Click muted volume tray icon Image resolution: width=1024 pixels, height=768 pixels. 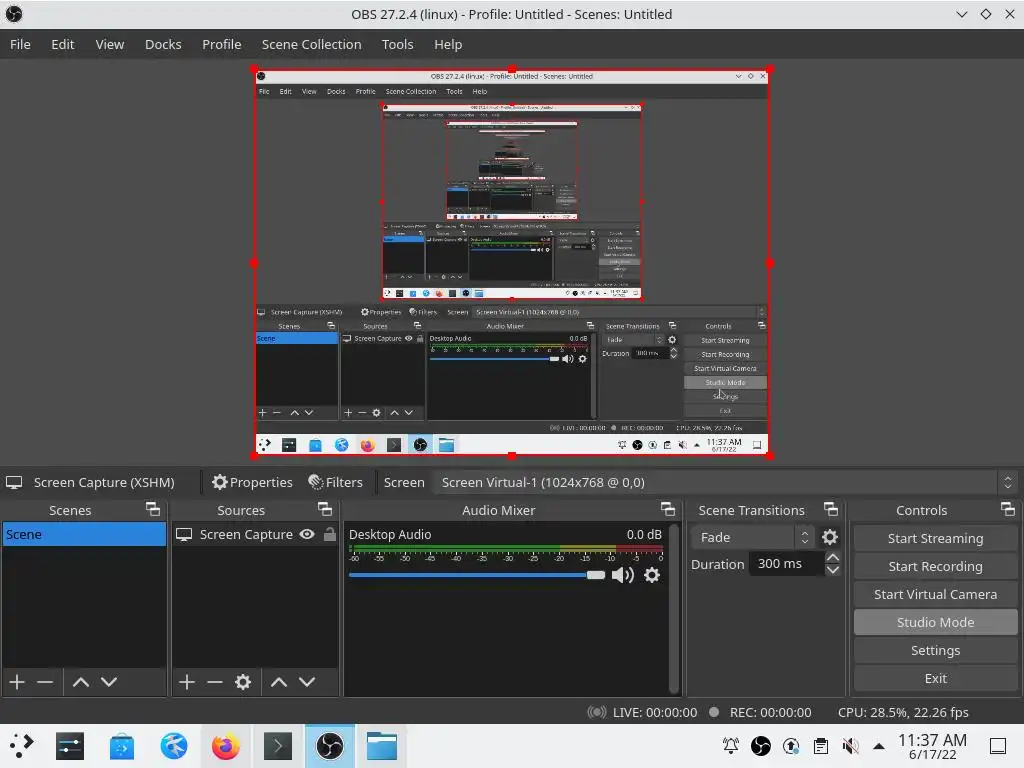click(850, 746)
